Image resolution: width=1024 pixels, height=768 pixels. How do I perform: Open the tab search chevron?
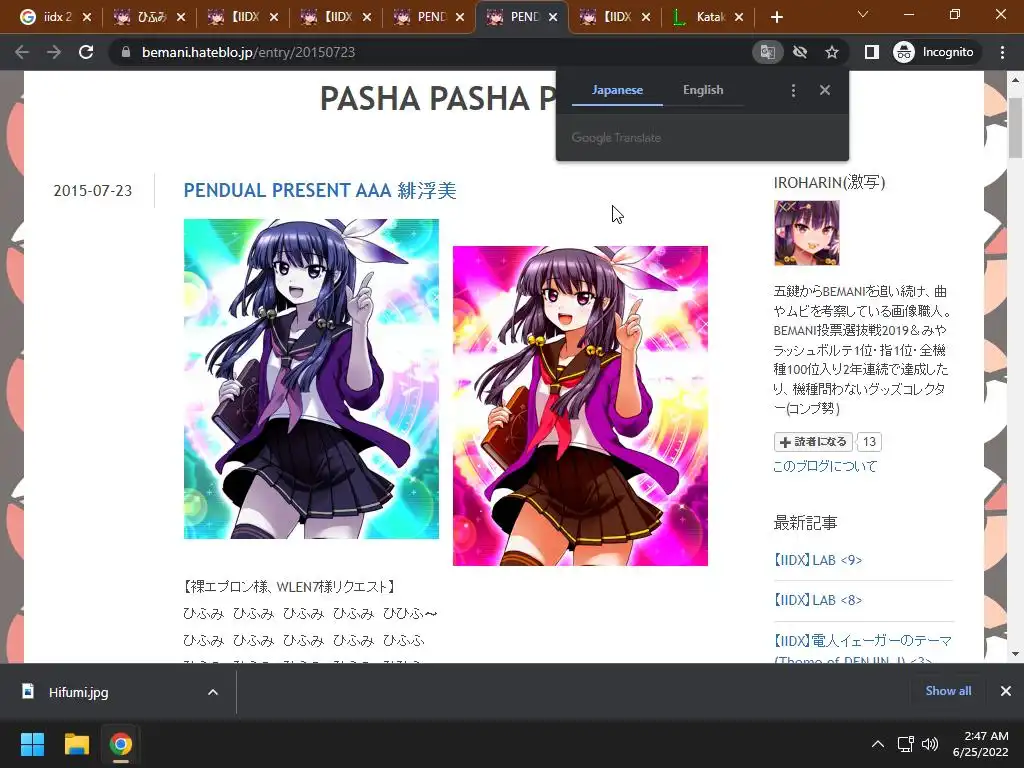pos(863,14)
